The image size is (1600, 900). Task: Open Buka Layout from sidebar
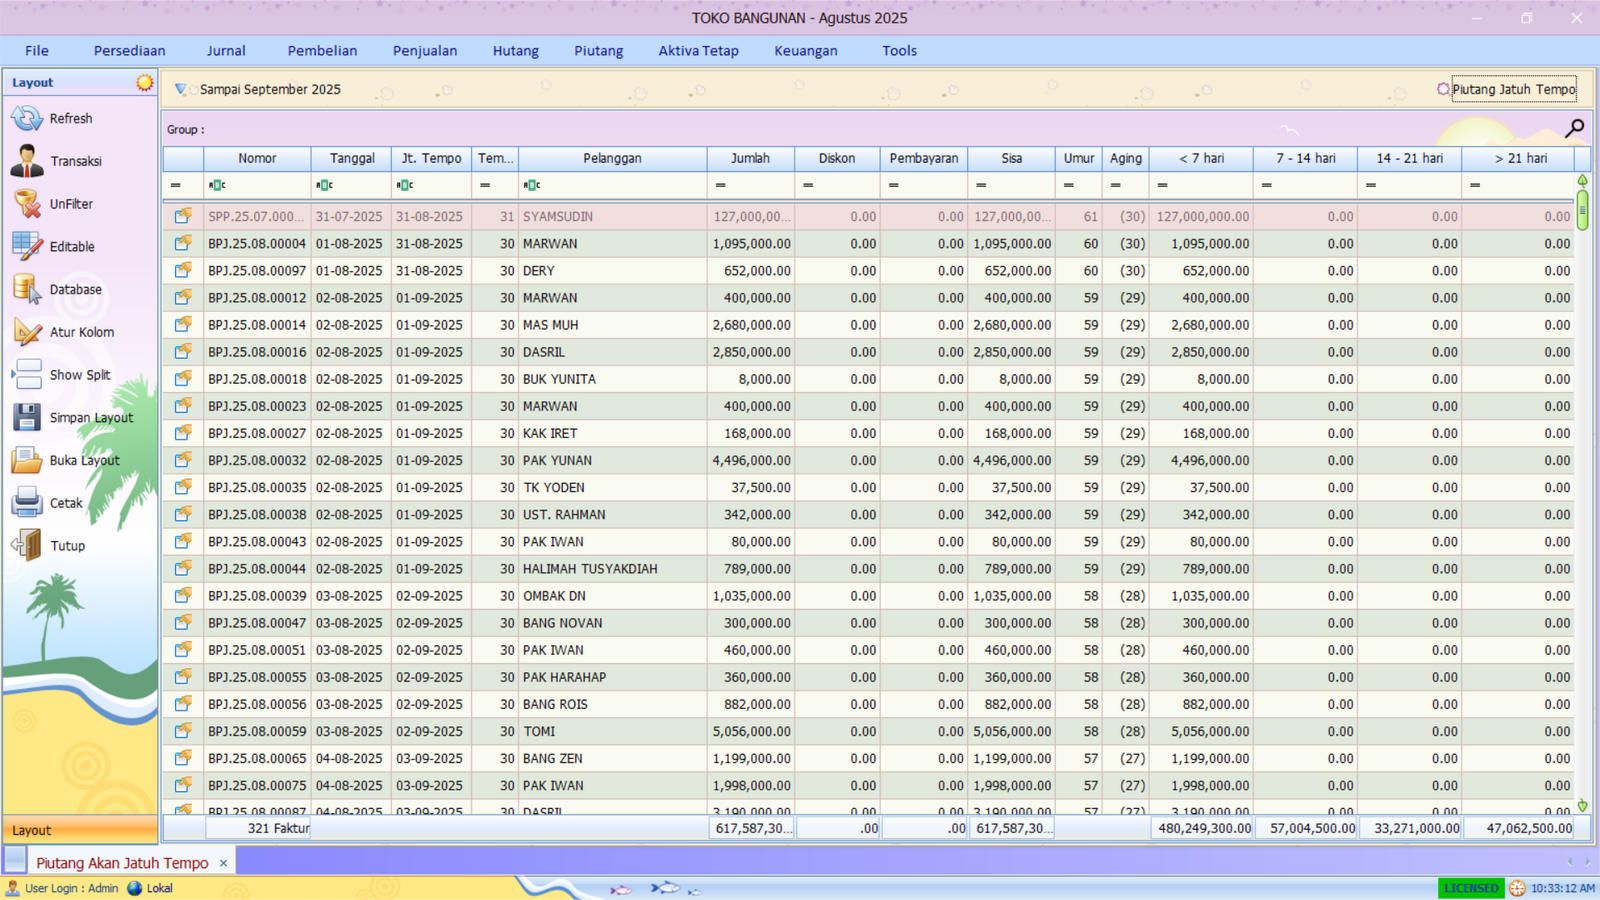click(26, 460)
